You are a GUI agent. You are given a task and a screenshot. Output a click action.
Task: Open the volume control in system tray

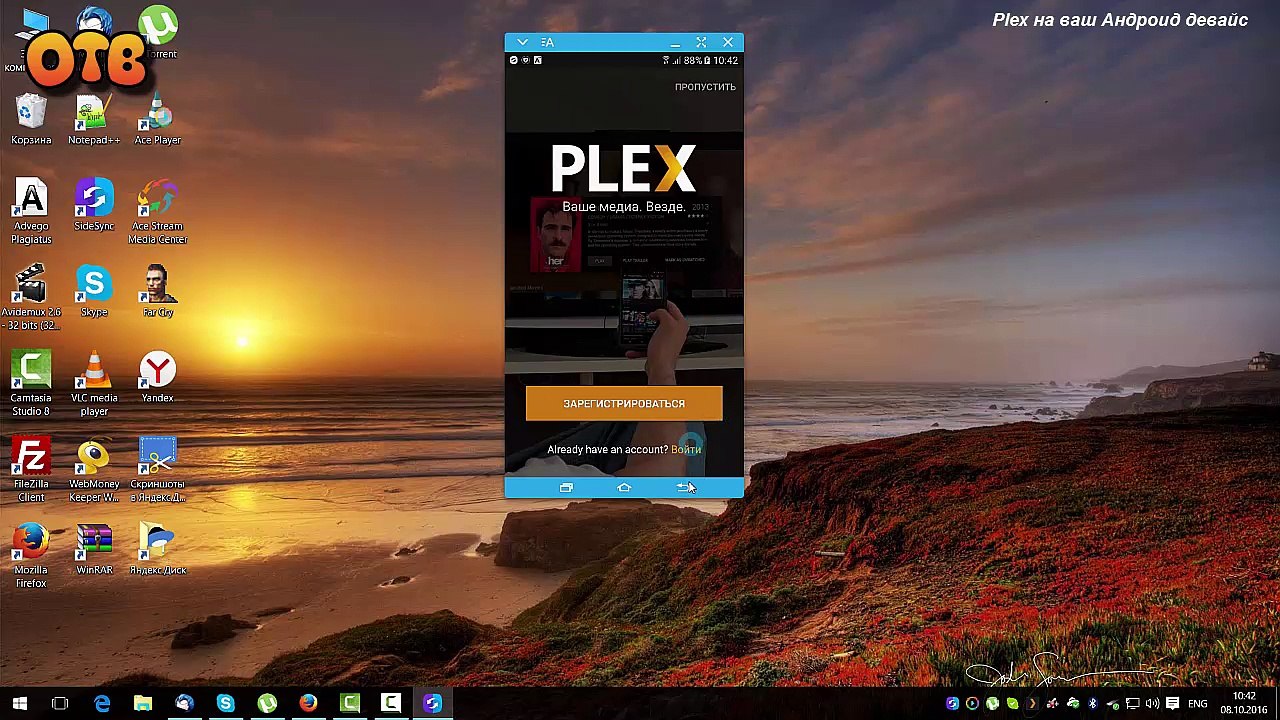[x=1152, y=704]
